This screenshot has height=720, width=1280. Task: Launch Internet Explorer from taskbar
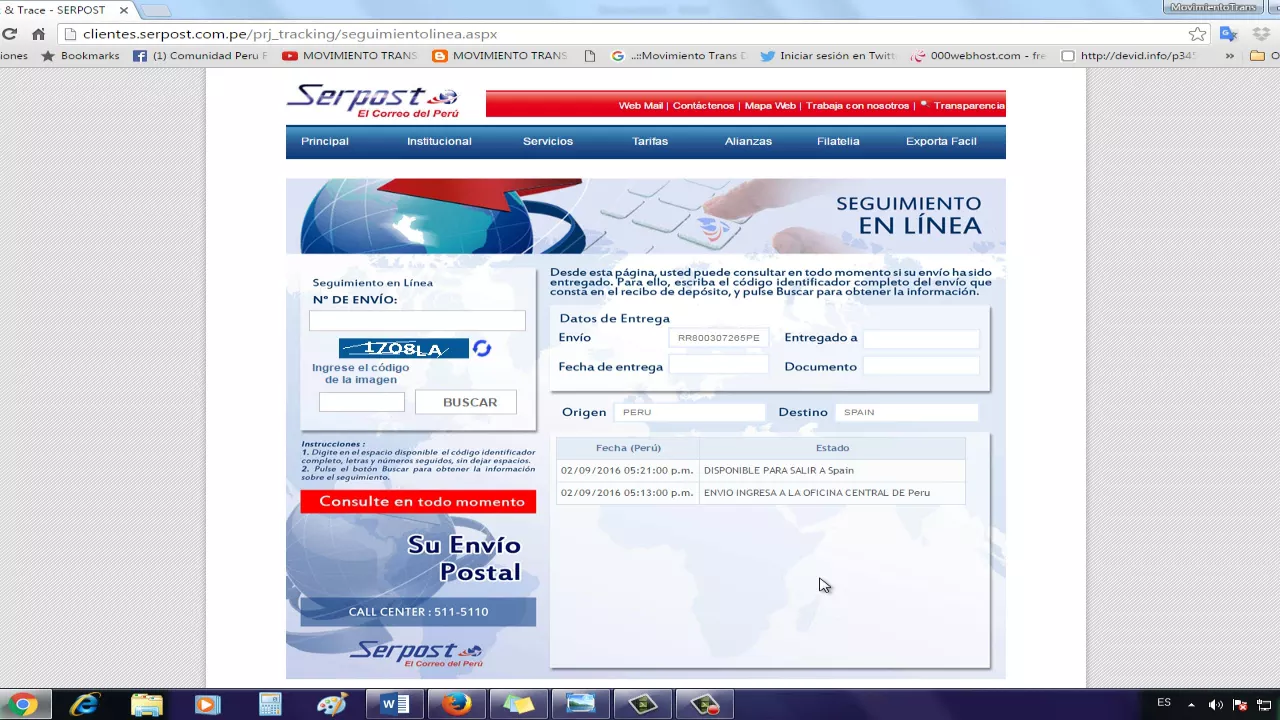[x=84, y=705]
